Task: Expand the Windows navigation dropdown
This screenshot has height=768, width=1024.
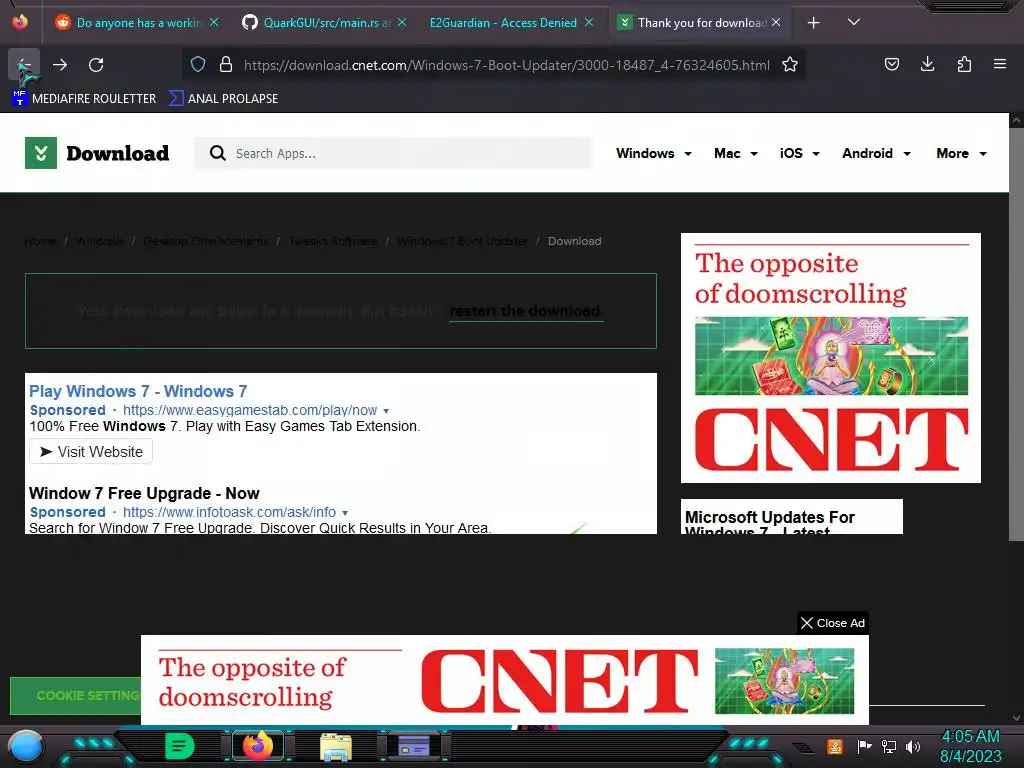Action: click(654, 153)
